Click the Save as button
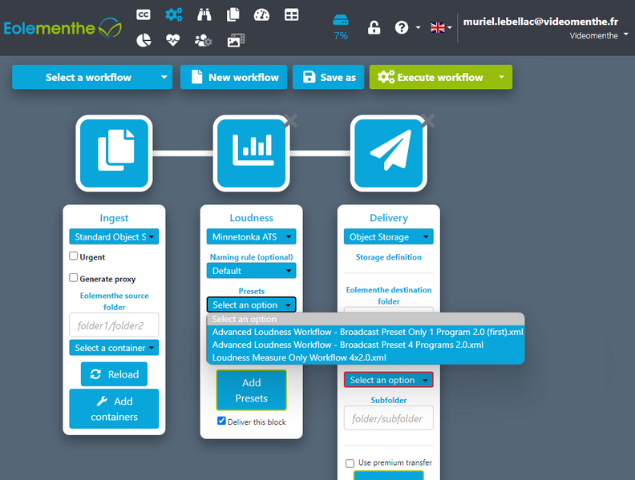 (x=328, y=77)
